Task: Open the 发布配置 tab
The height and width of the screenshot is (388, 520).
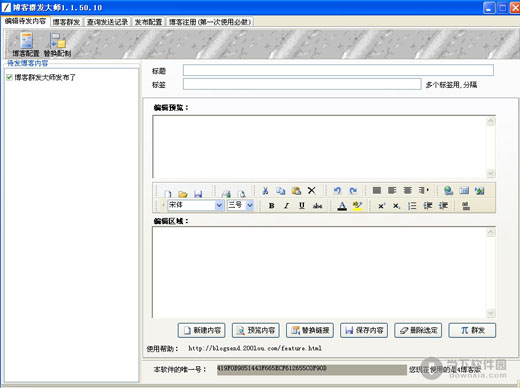Action: click(148, 22)
